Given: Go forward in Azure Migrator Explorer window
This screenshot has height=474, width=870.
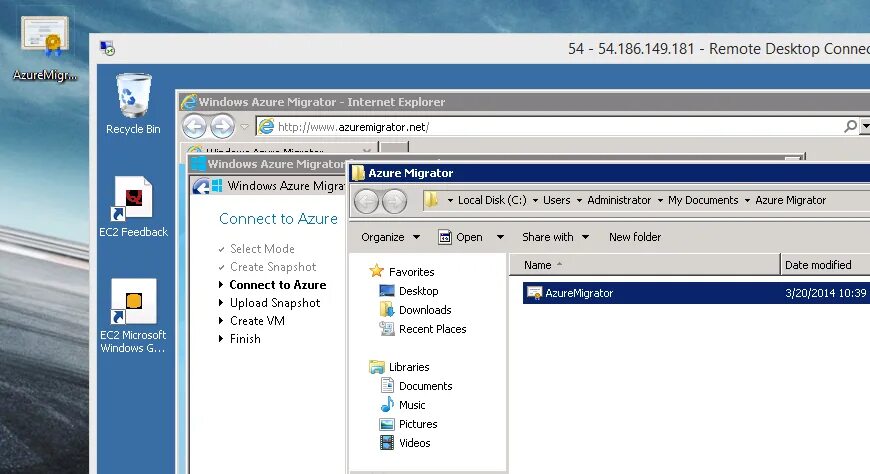Looking at the screenshot, I should point(394,201).
